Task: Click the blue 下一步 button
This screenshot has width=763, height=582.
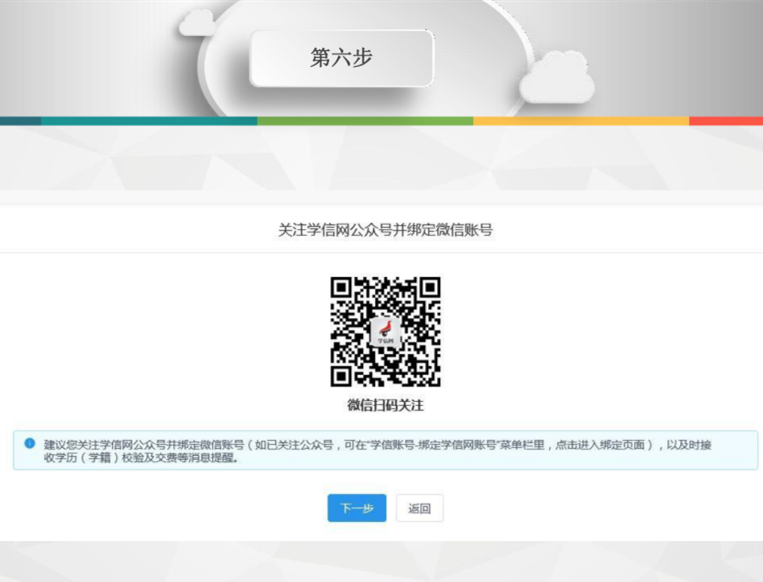Action: (356, 508)
